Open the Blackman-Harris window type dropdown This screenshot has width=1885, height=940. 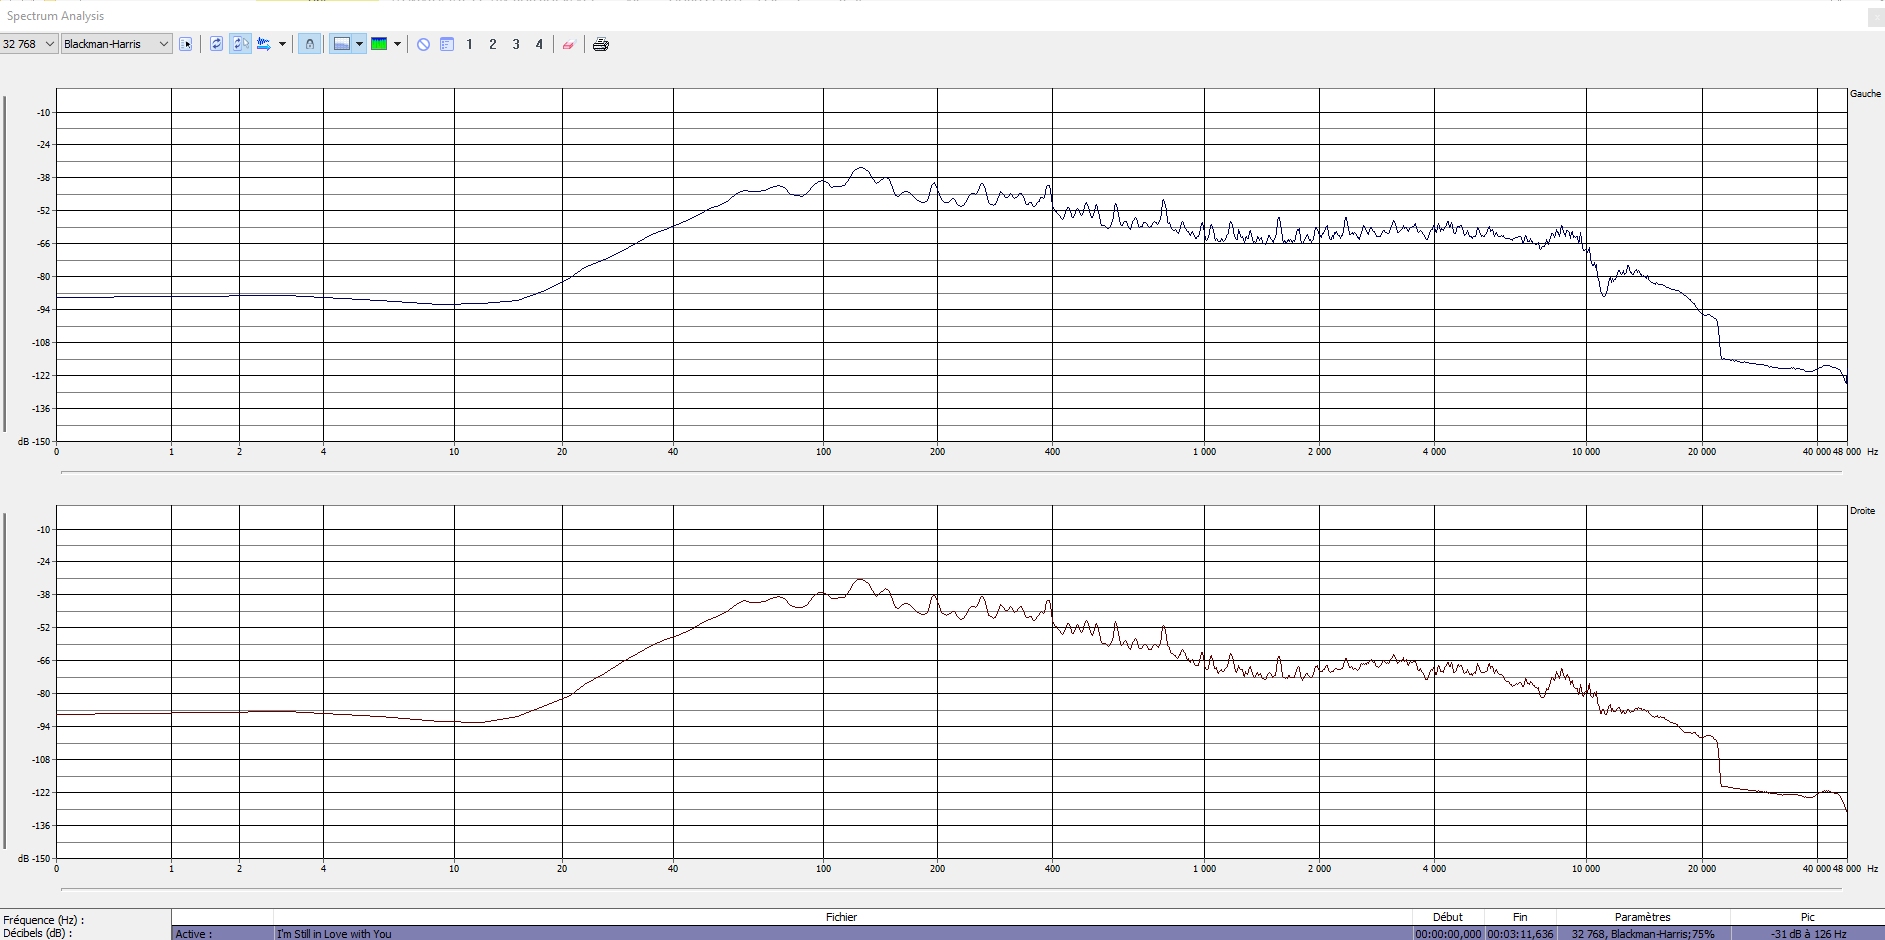(x=116, y=44)
